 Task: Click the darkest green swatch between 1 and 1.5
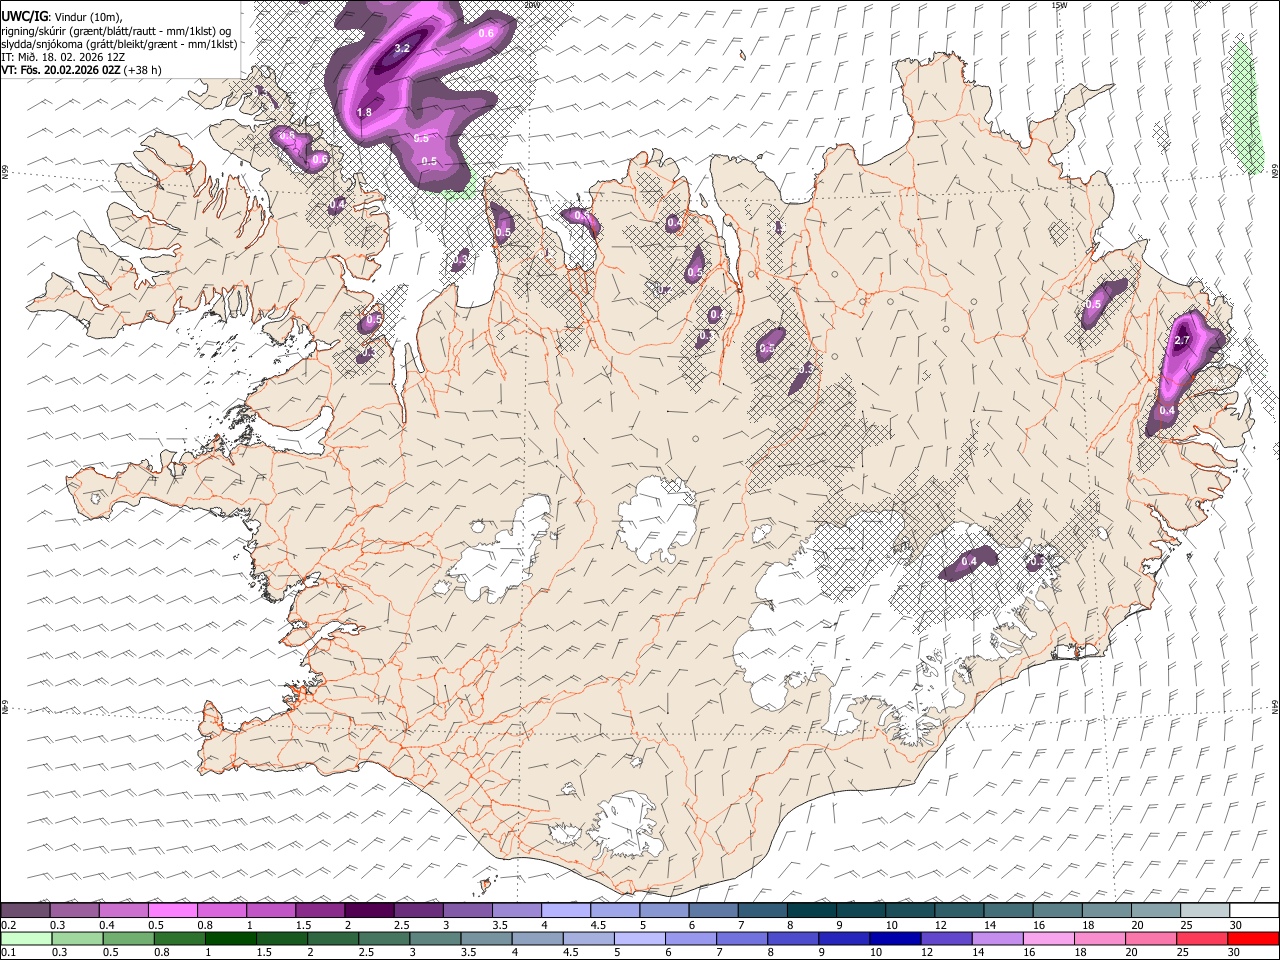(232, 938)
